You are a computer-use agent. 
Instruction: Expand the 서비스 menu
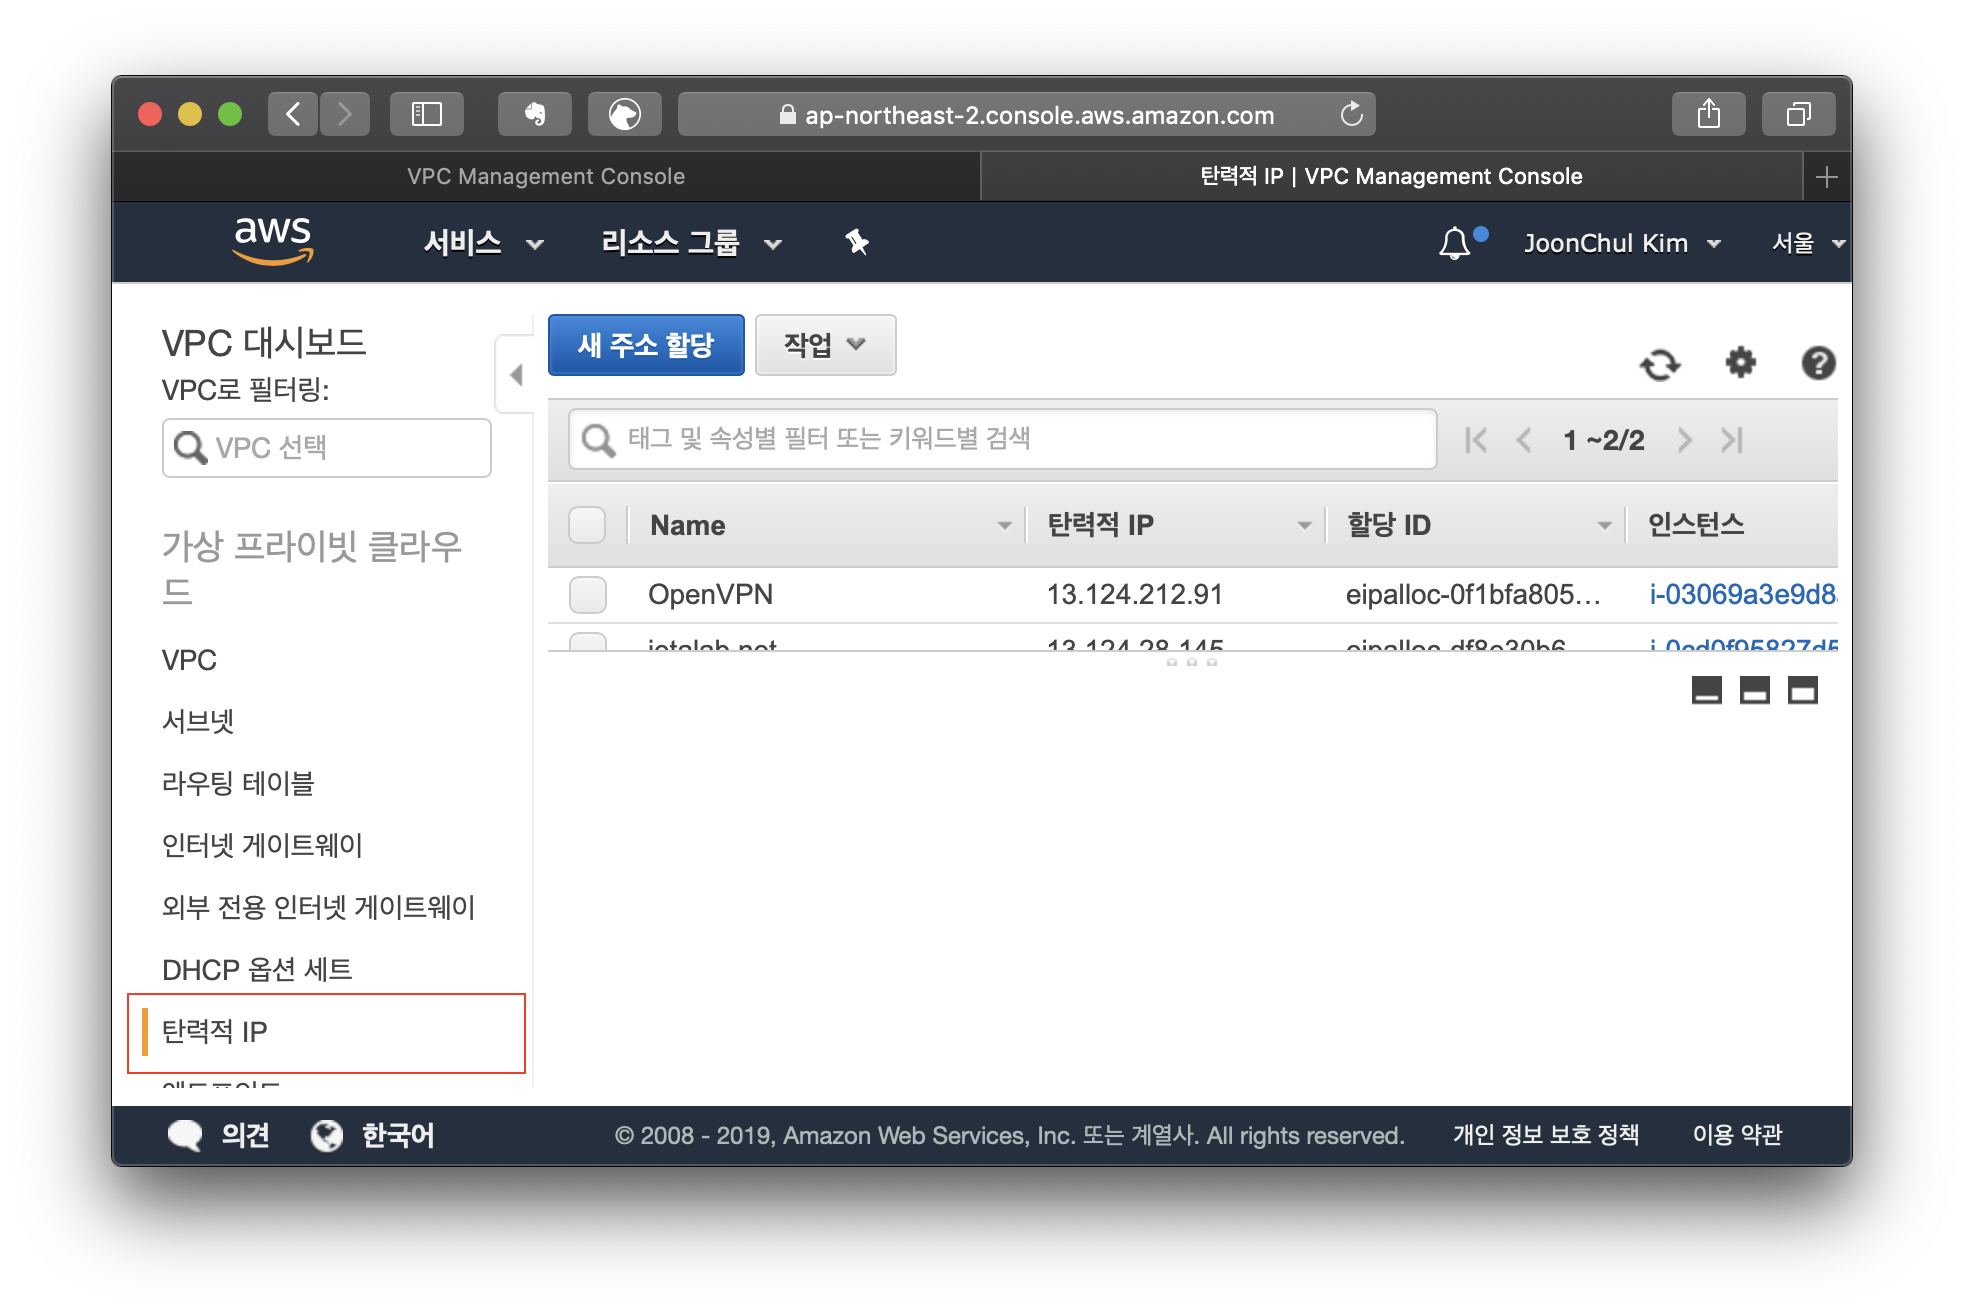click(x=483, y=243)
